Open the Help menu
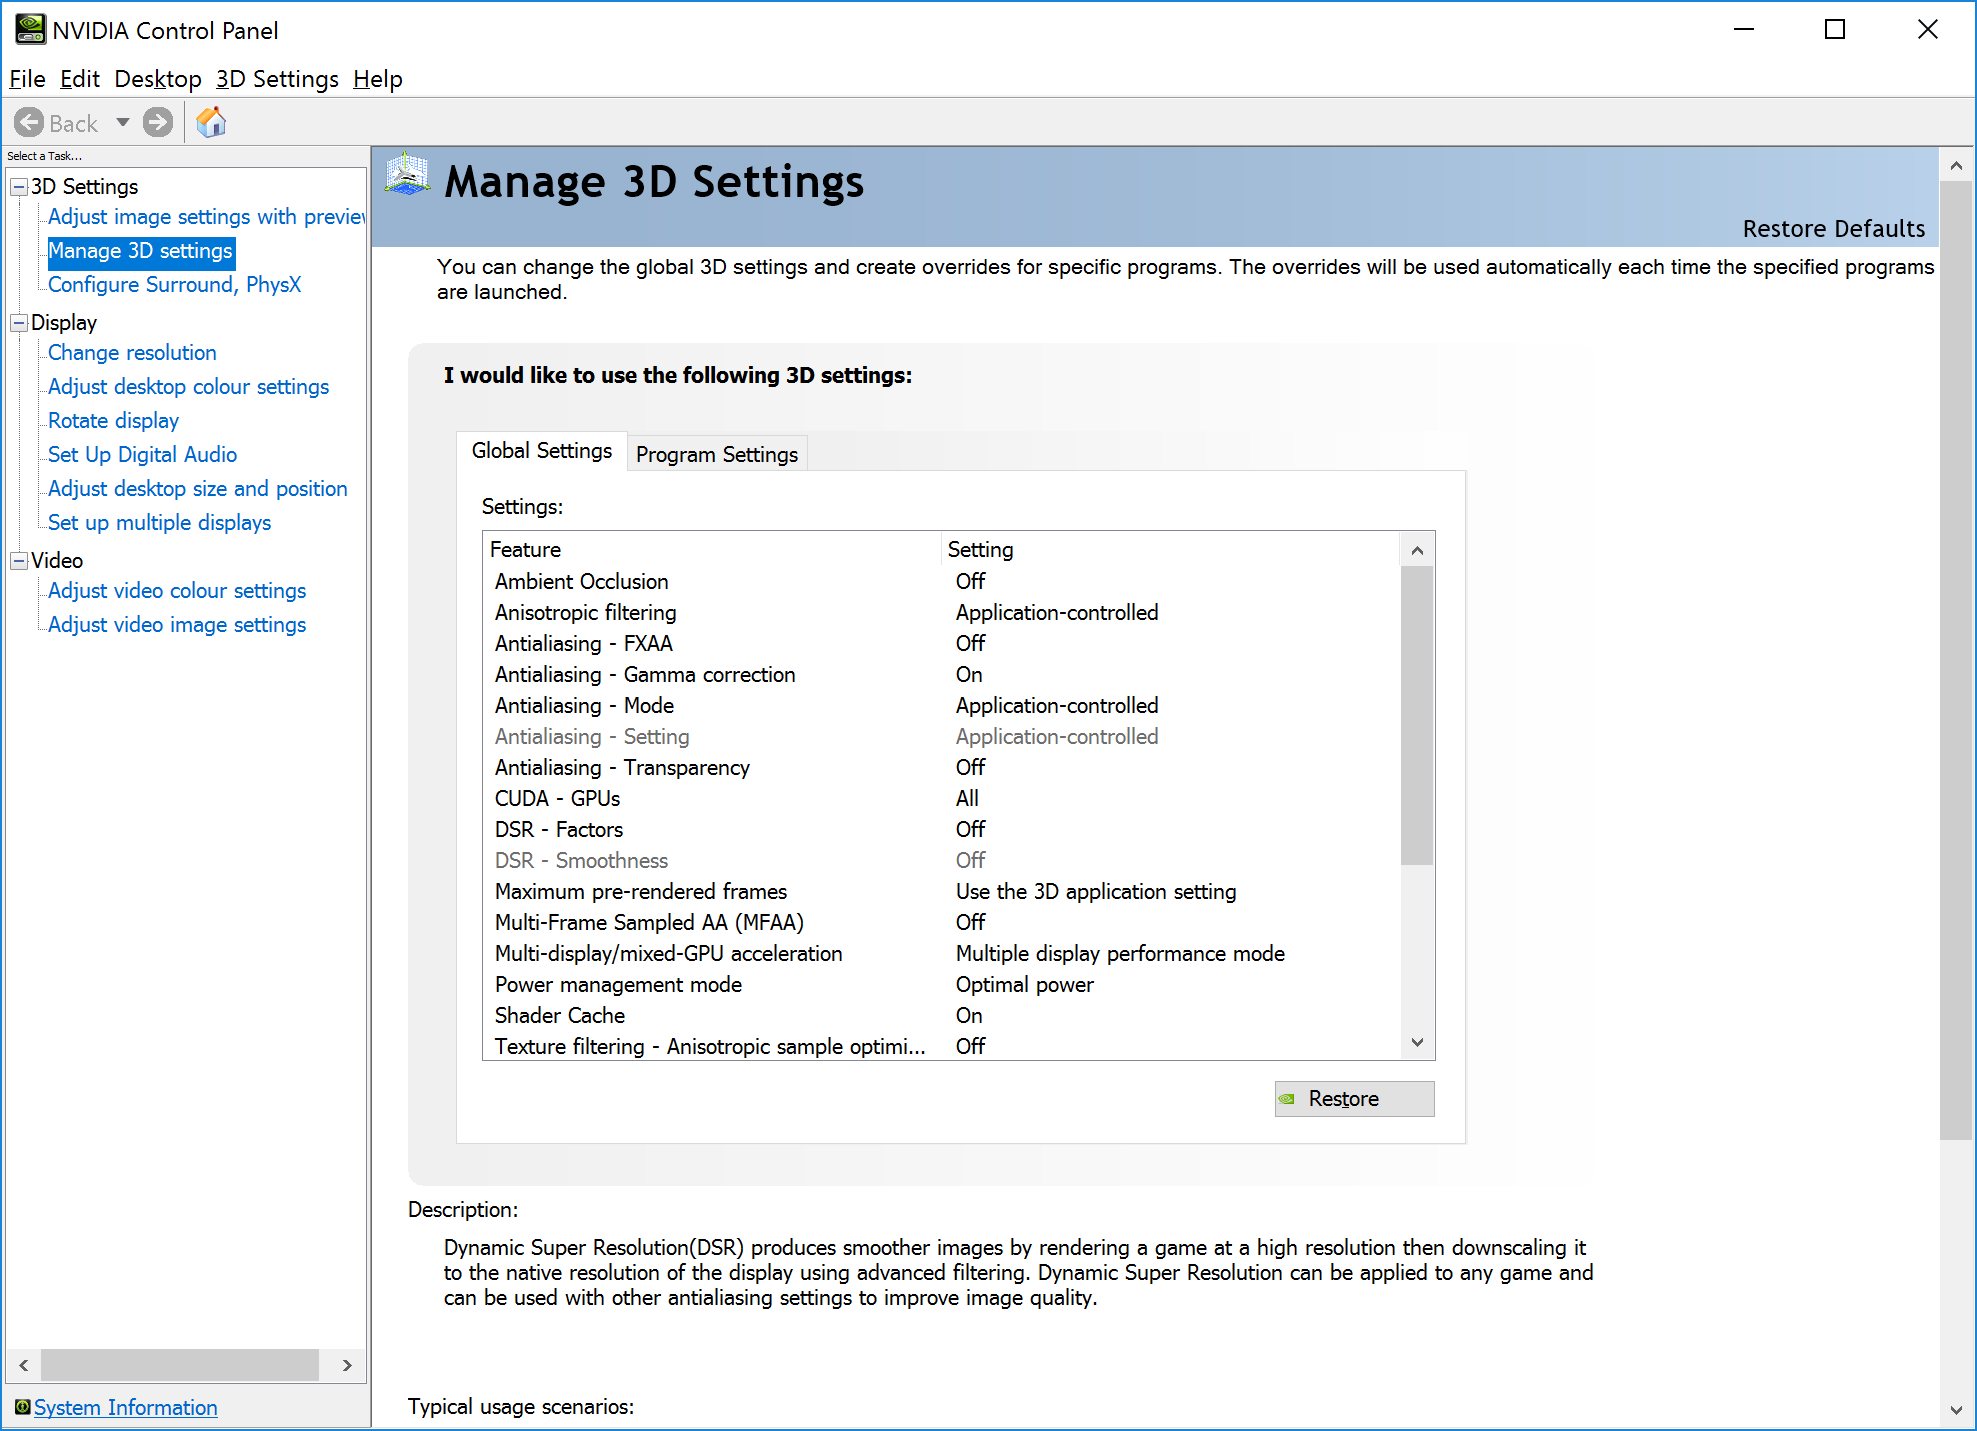 coord(378,79)
